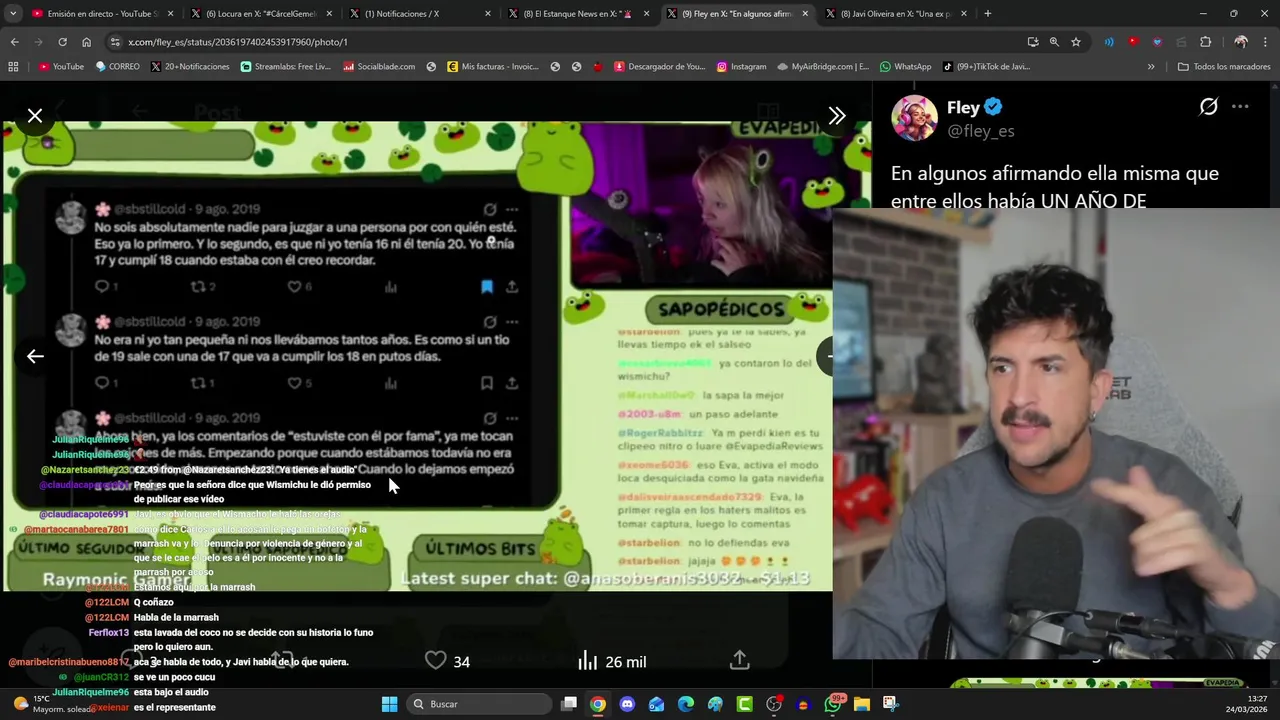The width and height of the screenshot is (1280, 720).
Task: Open the Streamlabs bookmark
Action: [x=286, y=67]
